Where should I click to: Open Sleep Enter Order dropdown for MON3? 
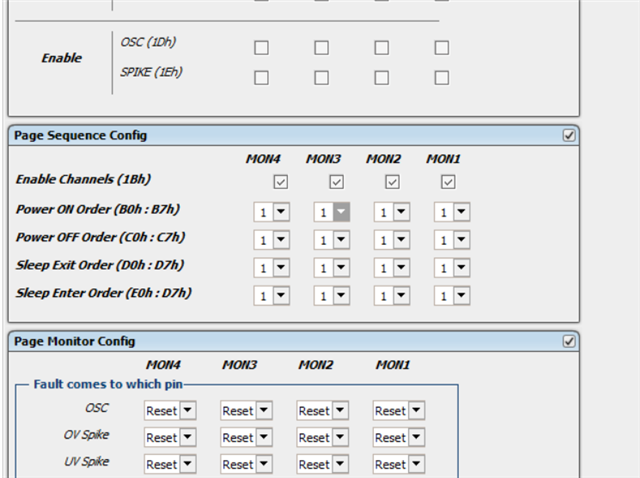point(332,296)
